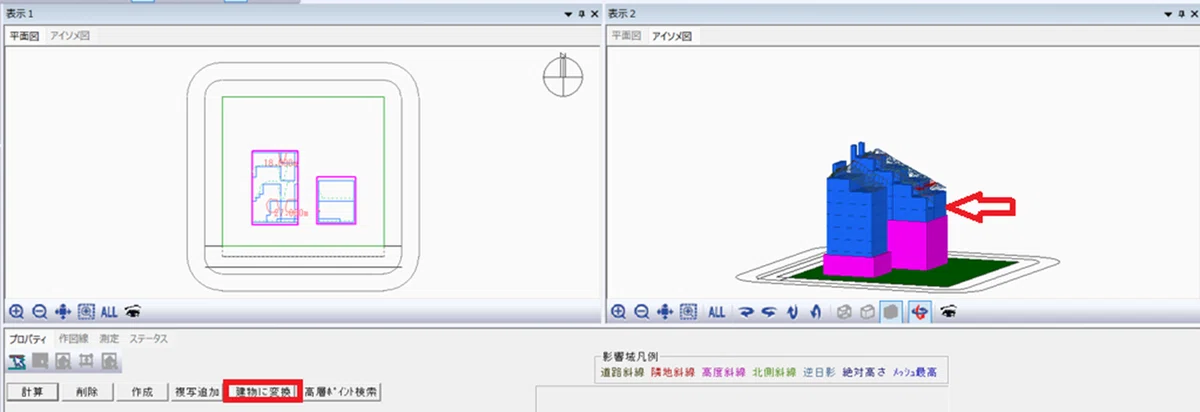Click ALL fit-view in 表示1 toolbar
This screenshot has height=412, width=1200.
[x=109, y=311]
